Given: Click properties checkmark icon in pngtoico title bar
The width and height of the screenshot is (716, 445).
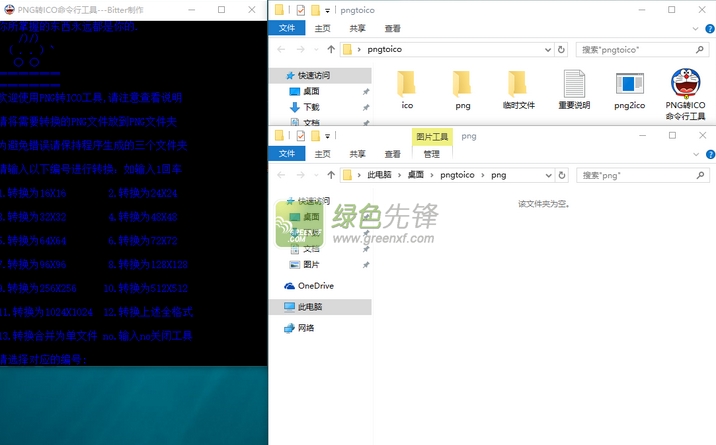Looking at the screenshot, I should 300,10.
